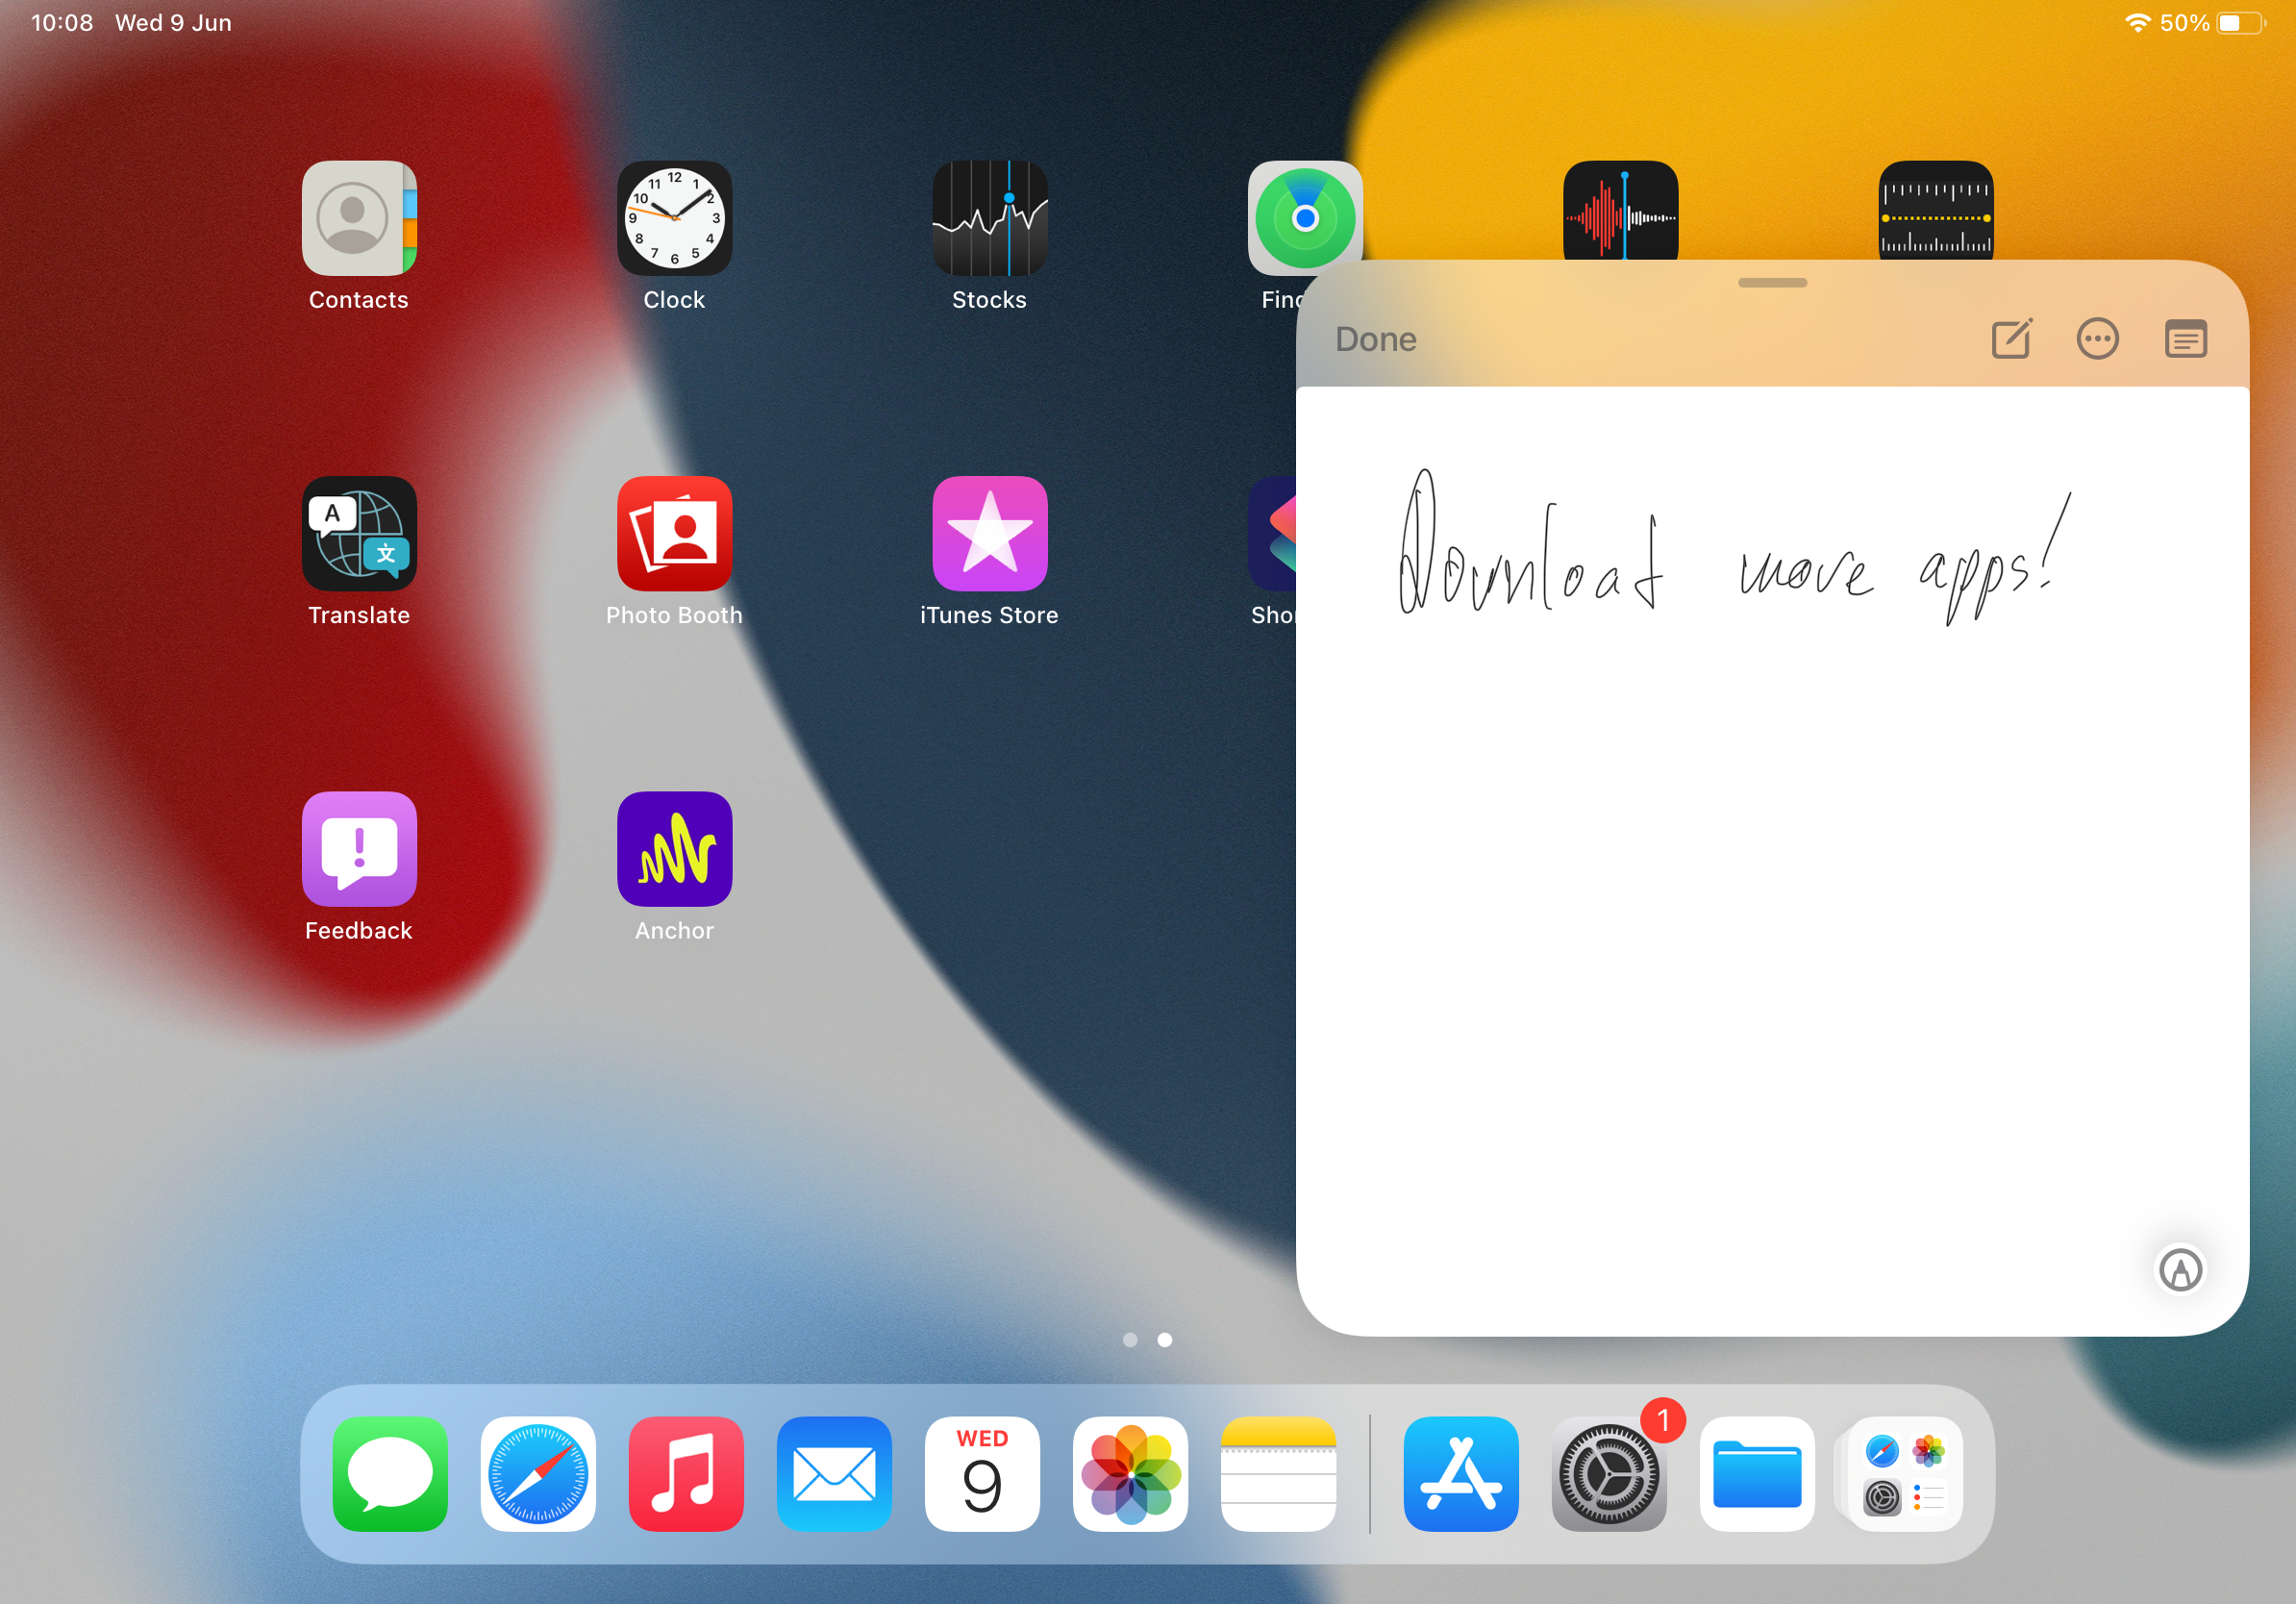
Task: Create a new quick note
Action: [2011, 339]
